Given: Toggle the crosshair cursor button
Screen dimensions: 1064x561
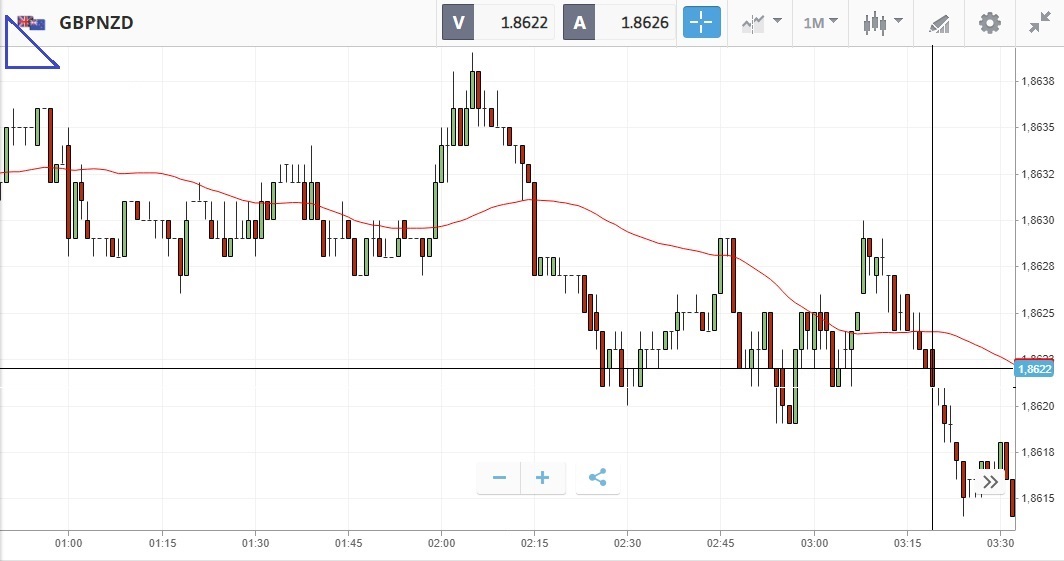Looking at the screenshot, I should 701,22.
